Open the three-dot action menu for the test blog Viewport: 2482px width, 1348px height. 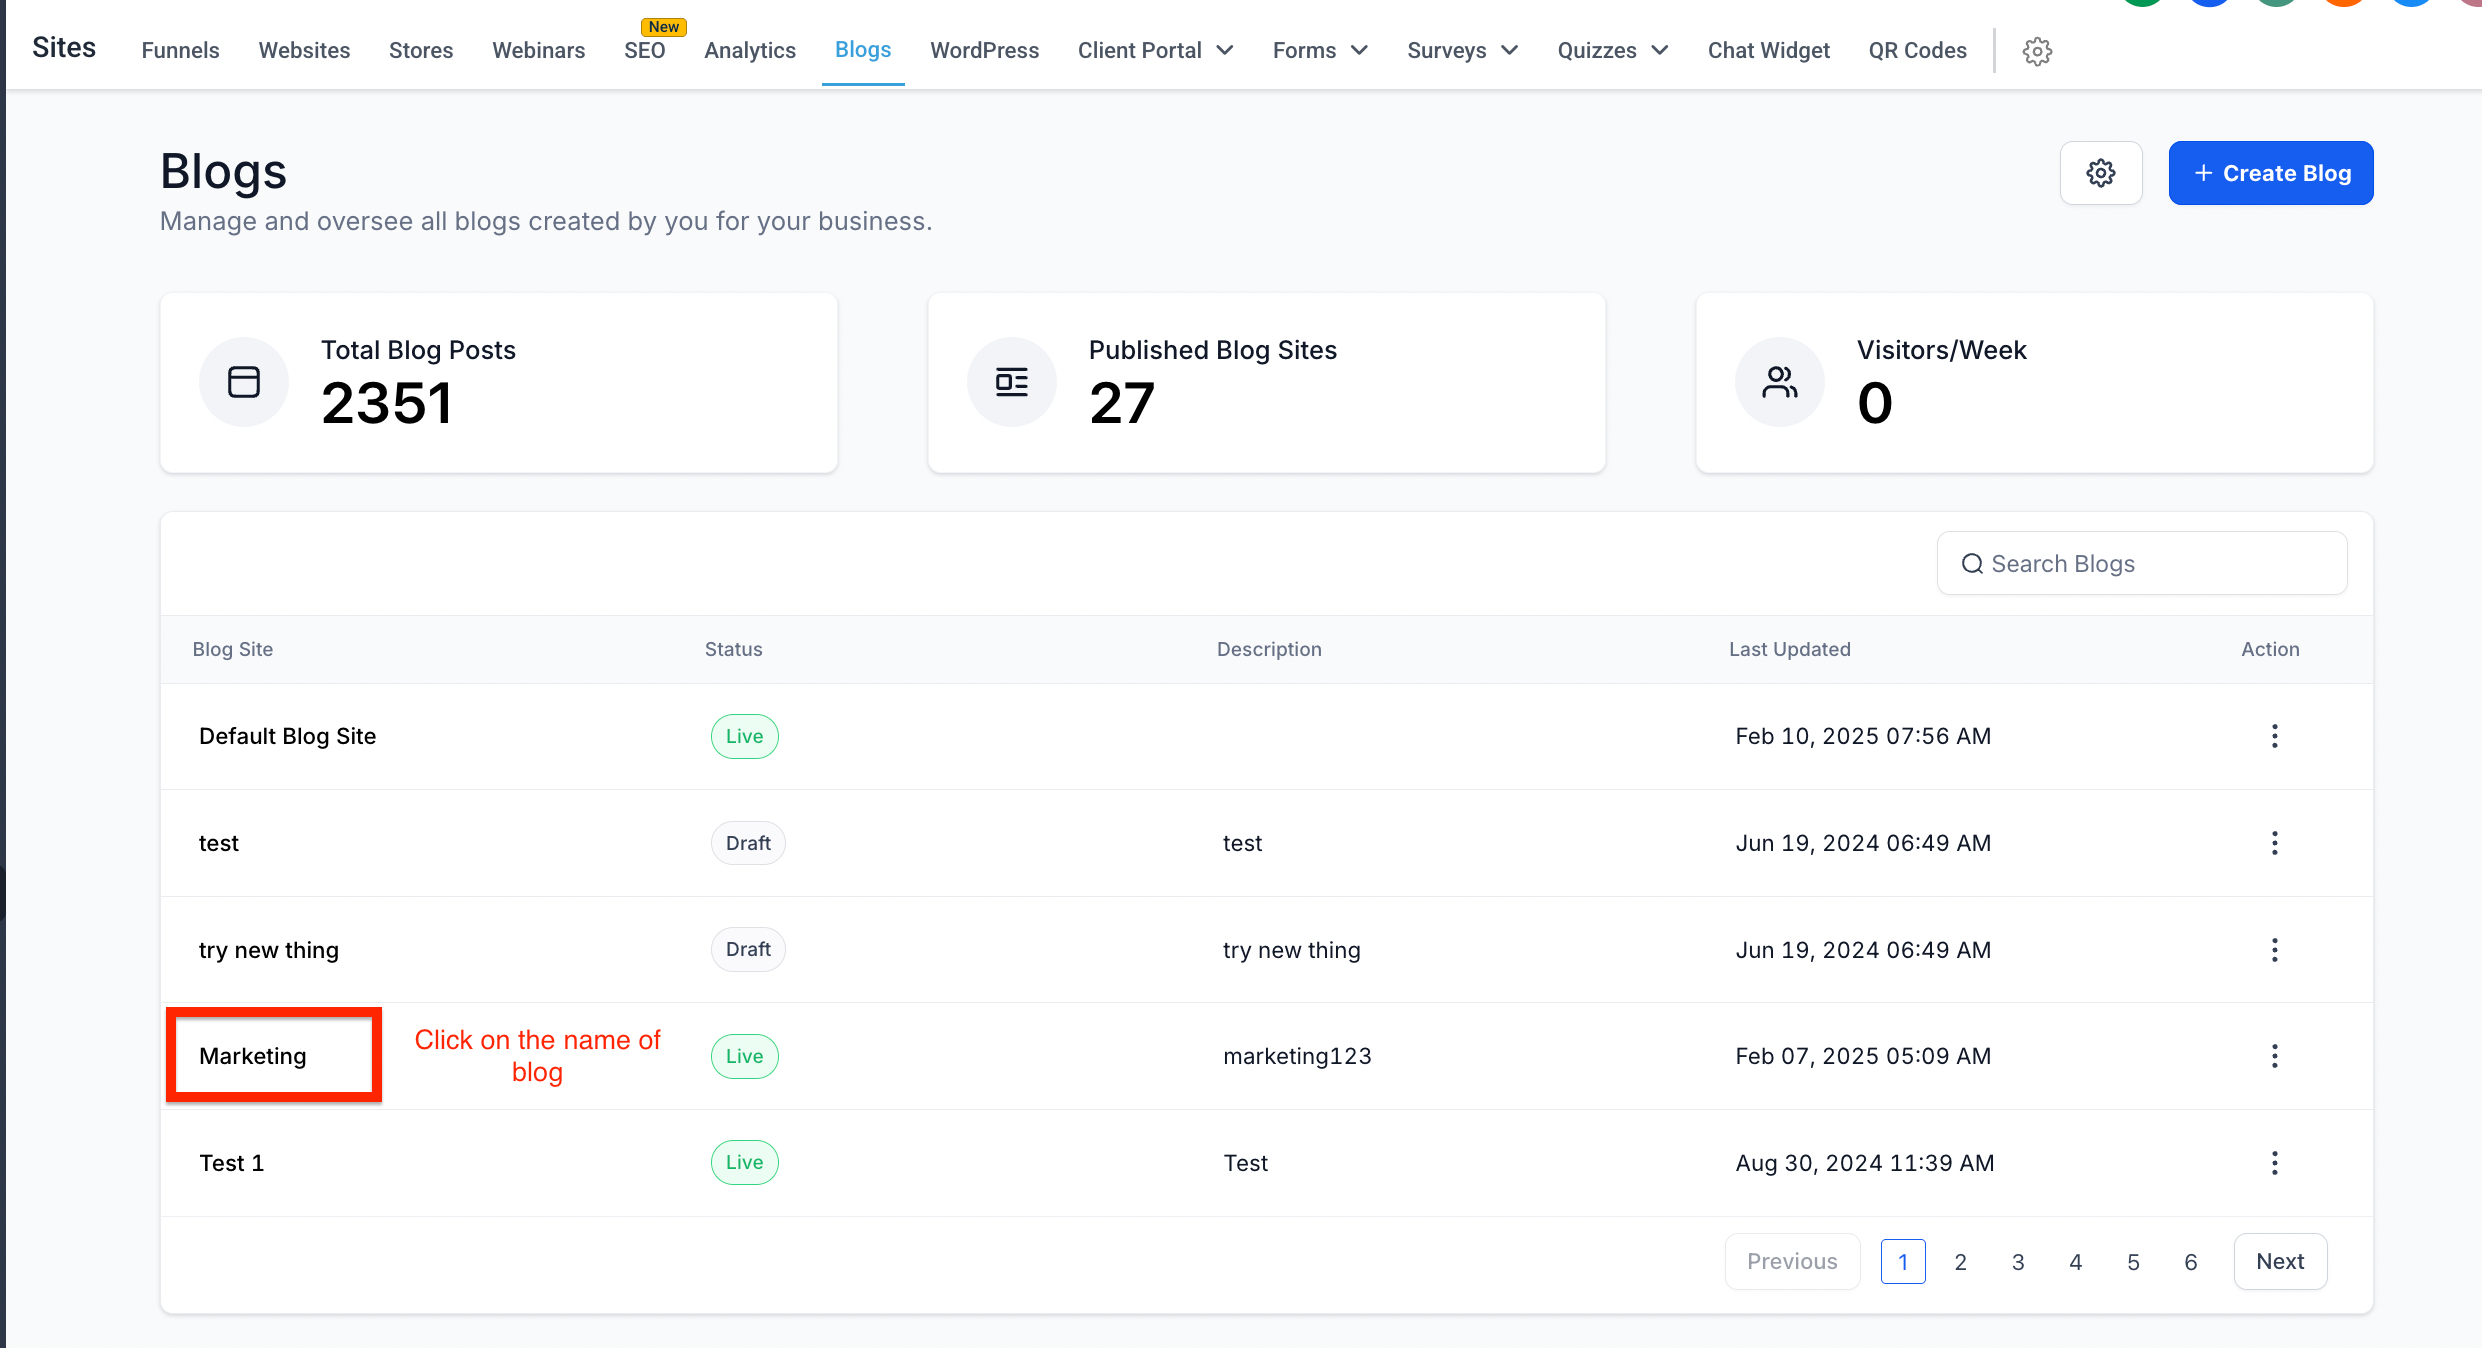pos(2274,843)
